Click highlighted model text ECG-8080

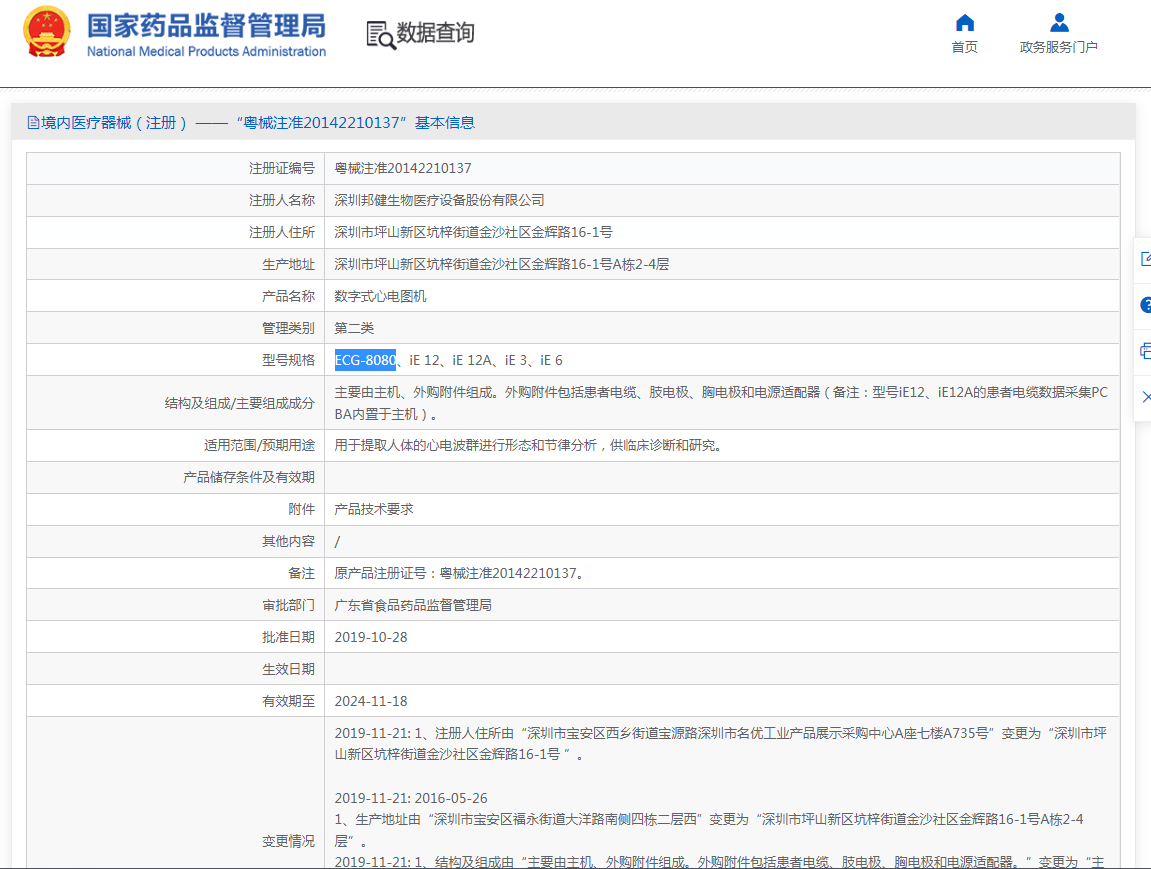point(365,360)
